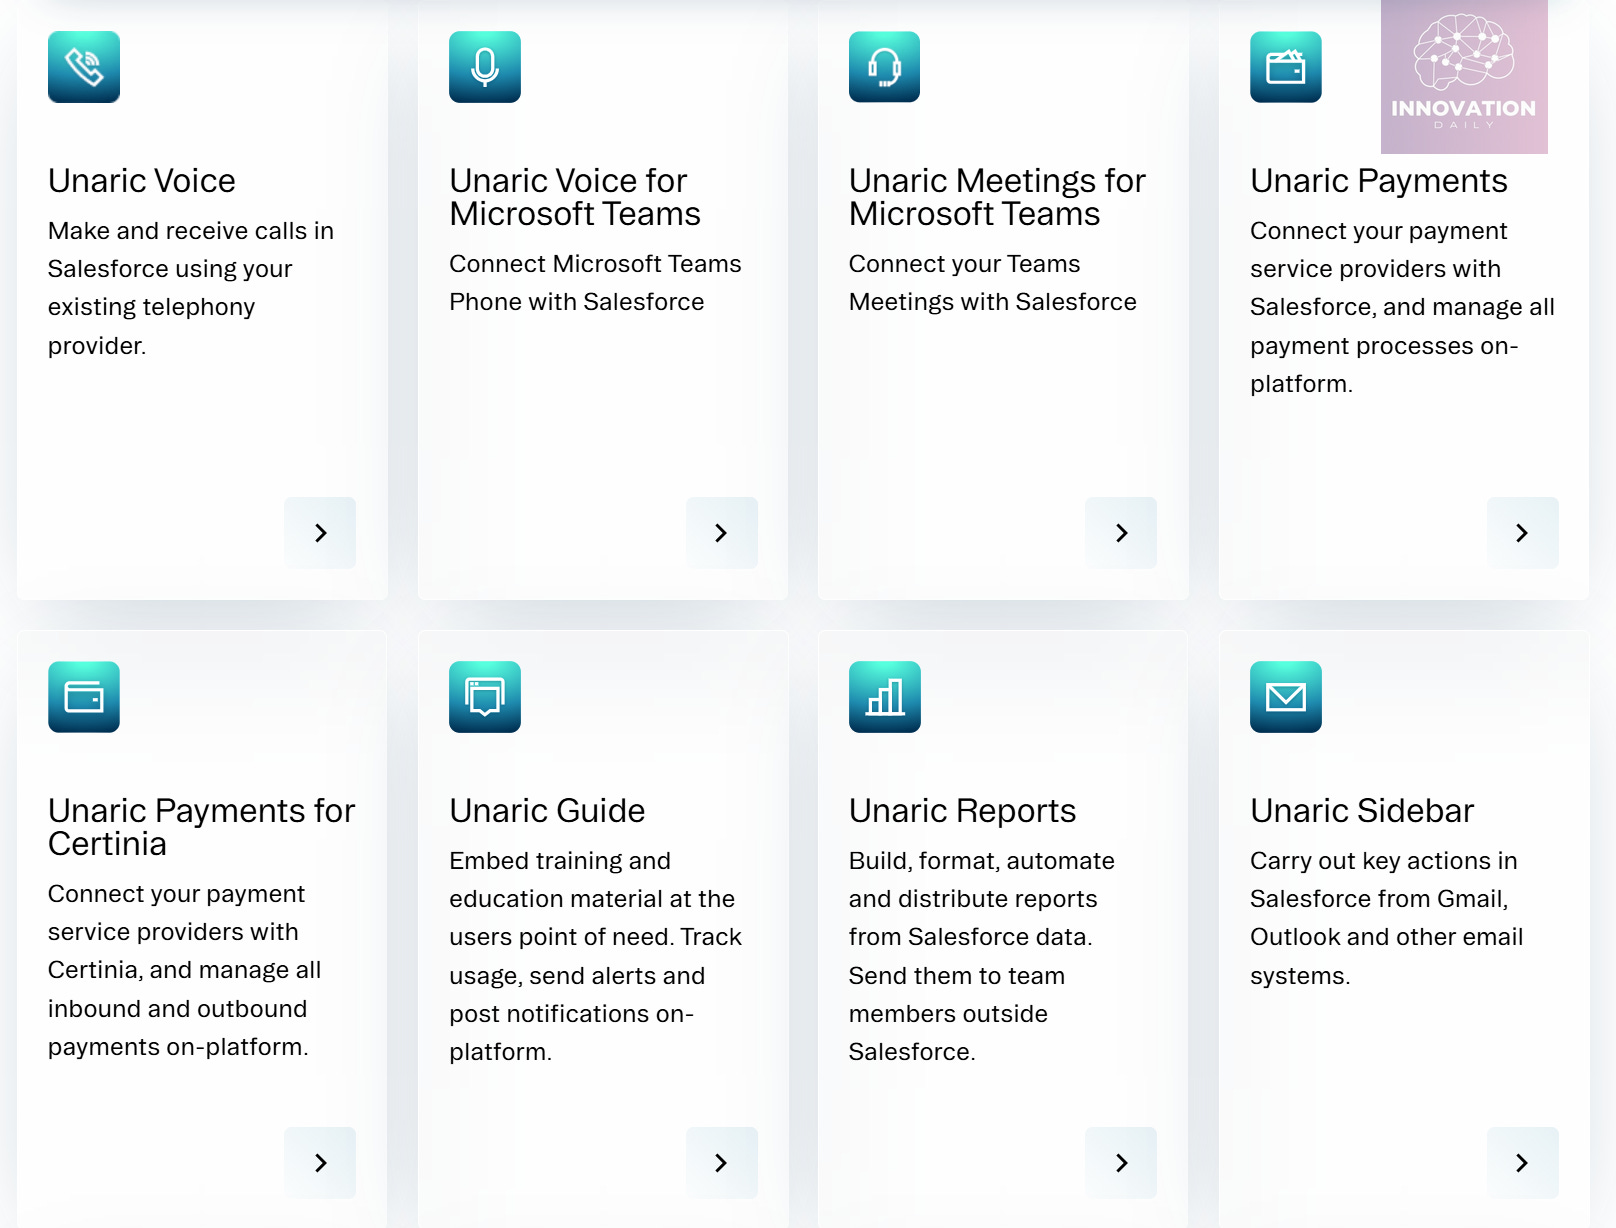Select the Unaric Payments heading

[x=1379, y=181]
